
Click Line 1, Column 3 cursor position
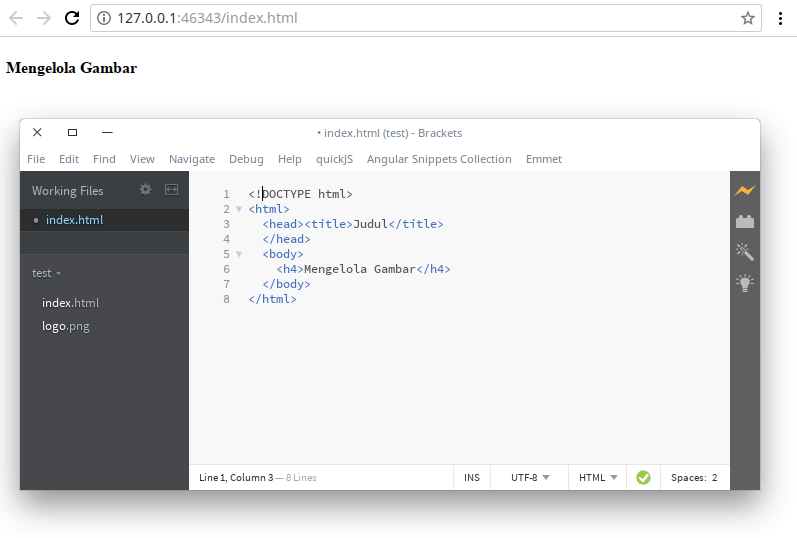236,477
